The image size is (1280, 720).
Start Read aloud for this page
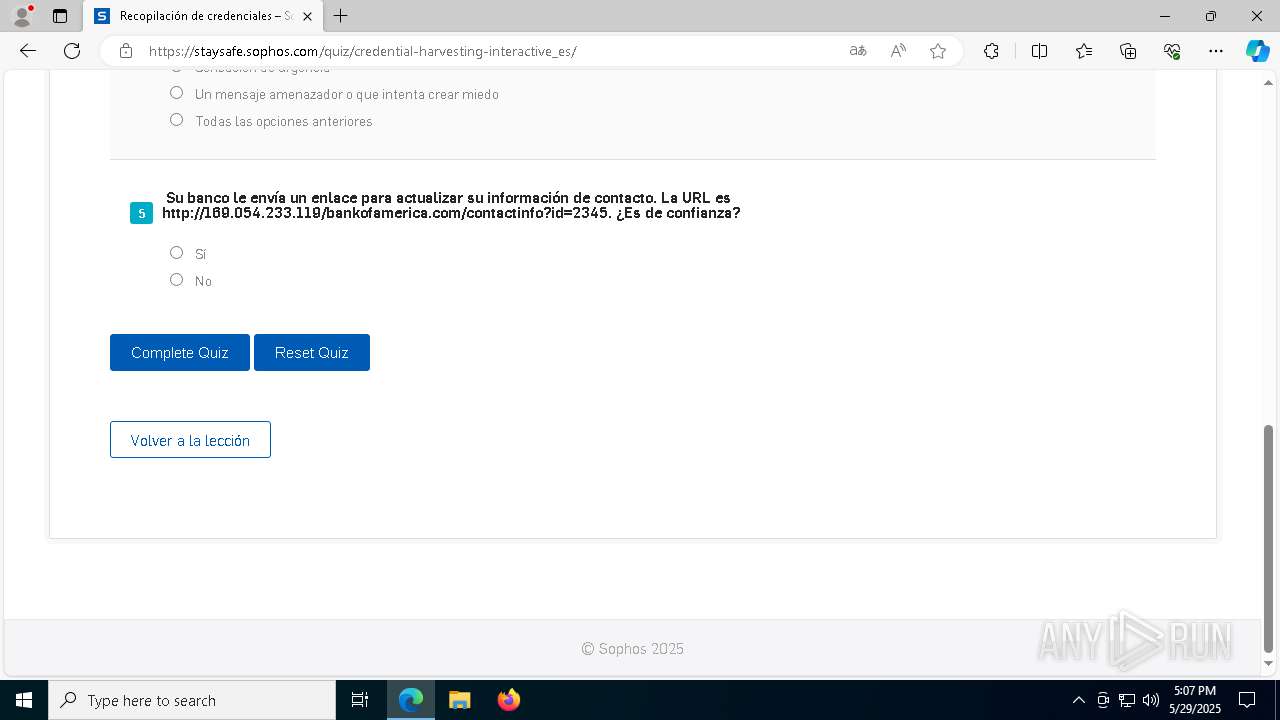point(898,51)
